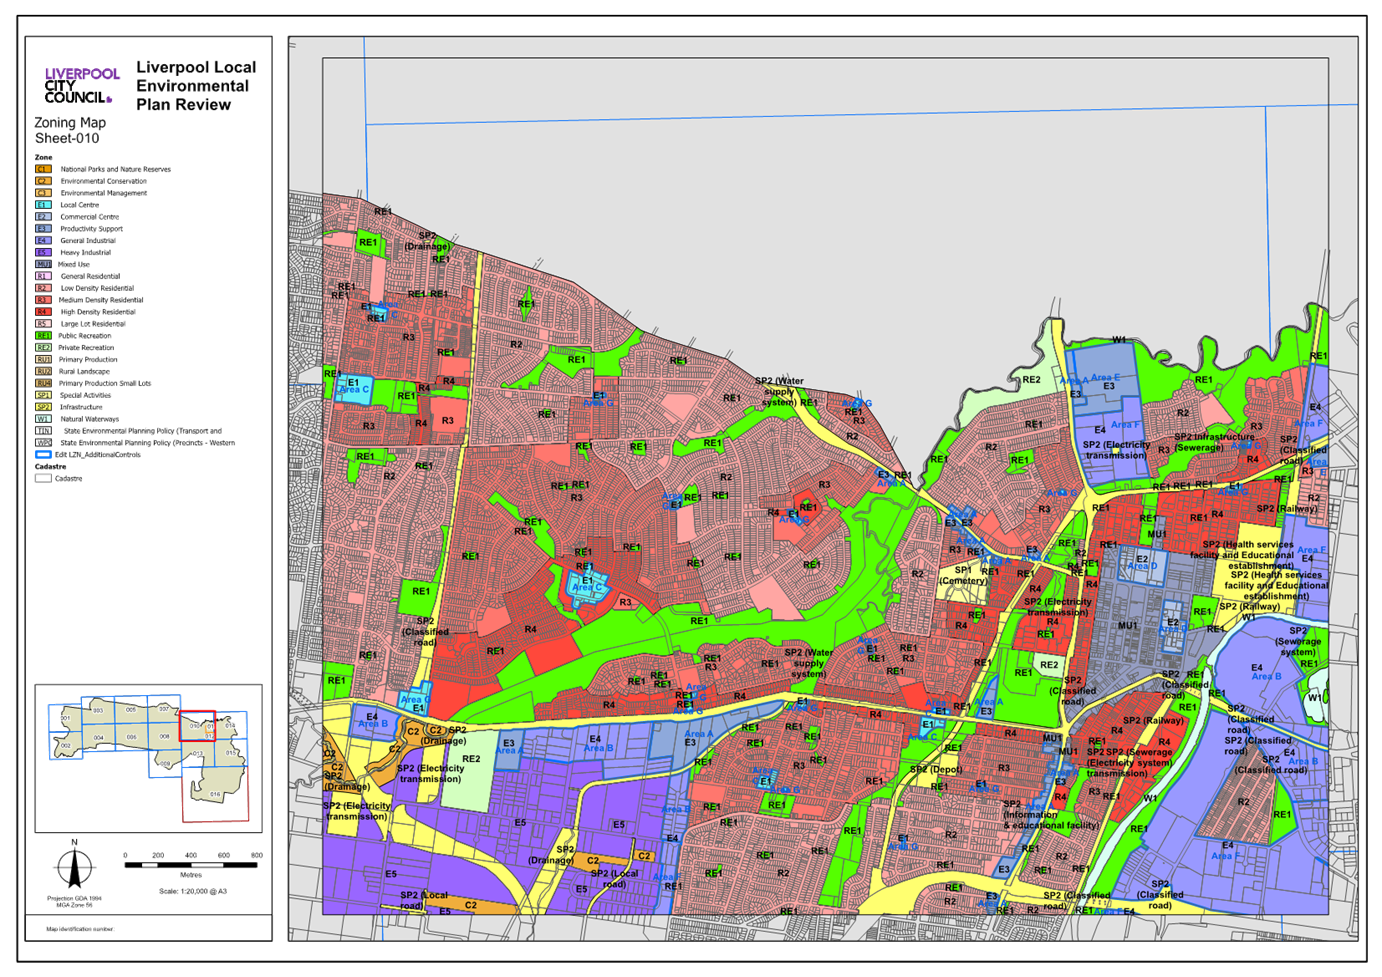
Task: Click 'Large Lot Residential' legend label
Action: (x=93, y=324)
